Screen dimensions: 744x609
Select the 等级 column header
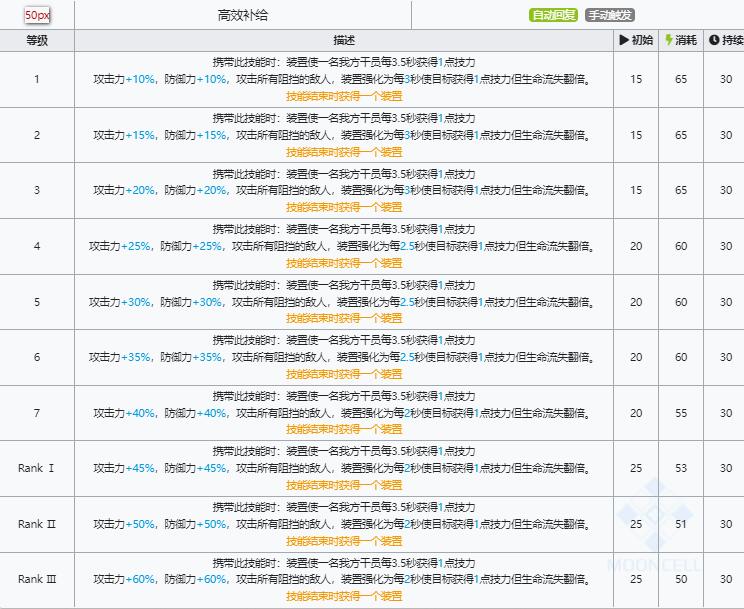pyautogui.click(x=37, y=40)
